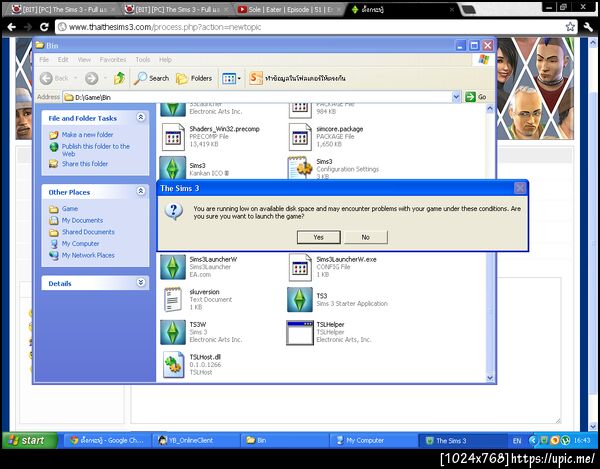Select Sims3LauncherW application icon
Viewport: 600px width, 469px height.
tap(173, 267)
